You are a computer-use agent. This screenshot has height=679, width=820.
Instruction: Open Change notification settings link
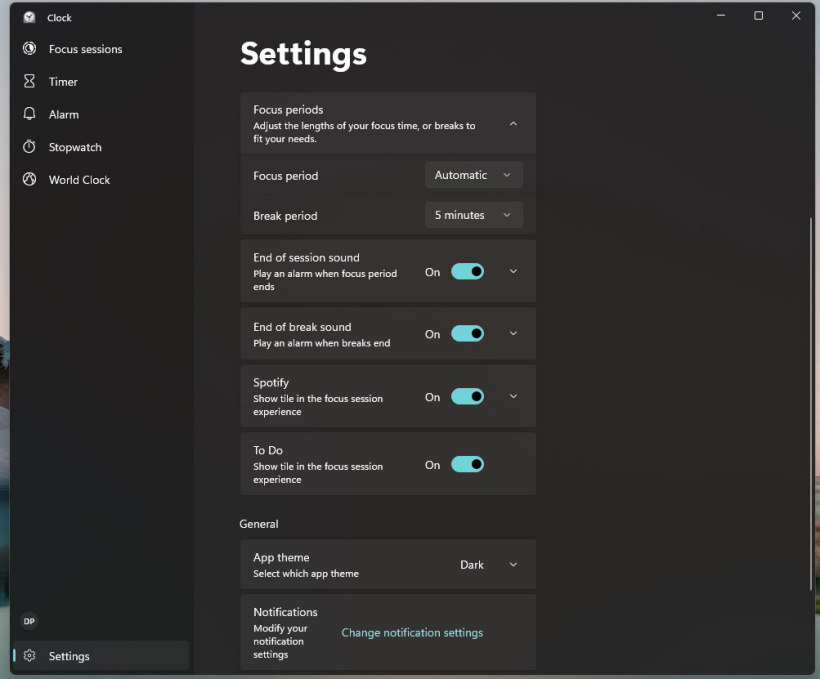coord(411,632)
